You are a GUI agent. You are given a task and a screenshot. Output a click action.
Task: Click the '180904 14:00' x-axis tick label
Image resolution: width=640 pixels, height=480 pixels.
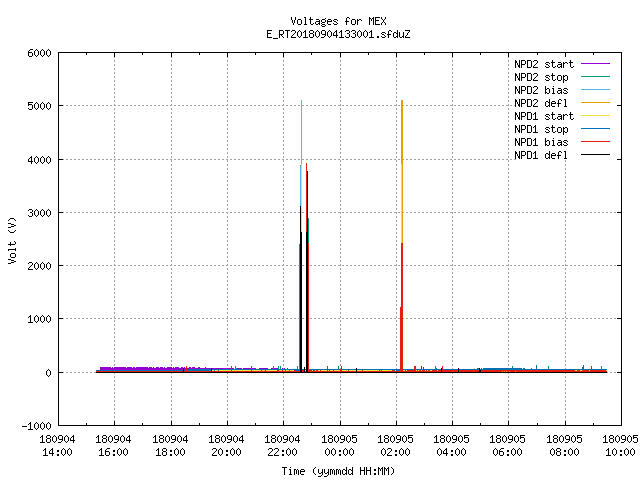click(57, 446)
